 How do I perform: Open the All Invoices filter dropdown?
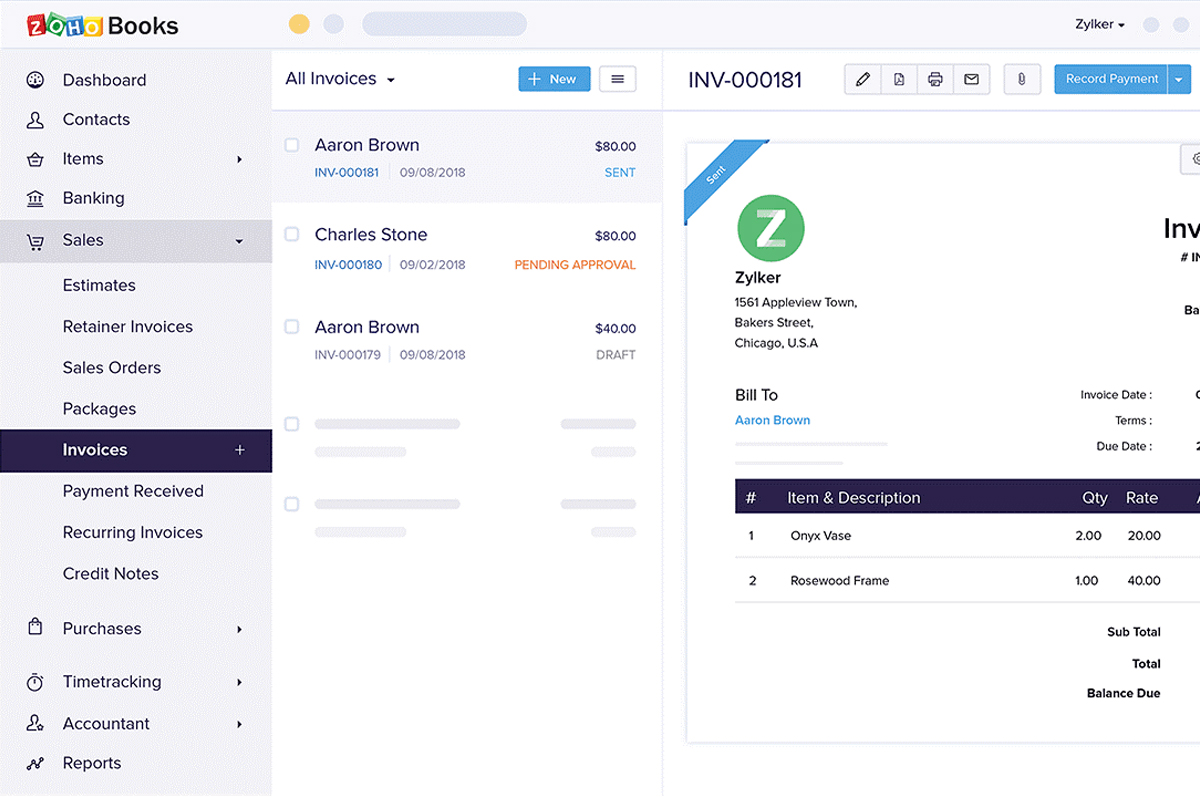(340, 79)
